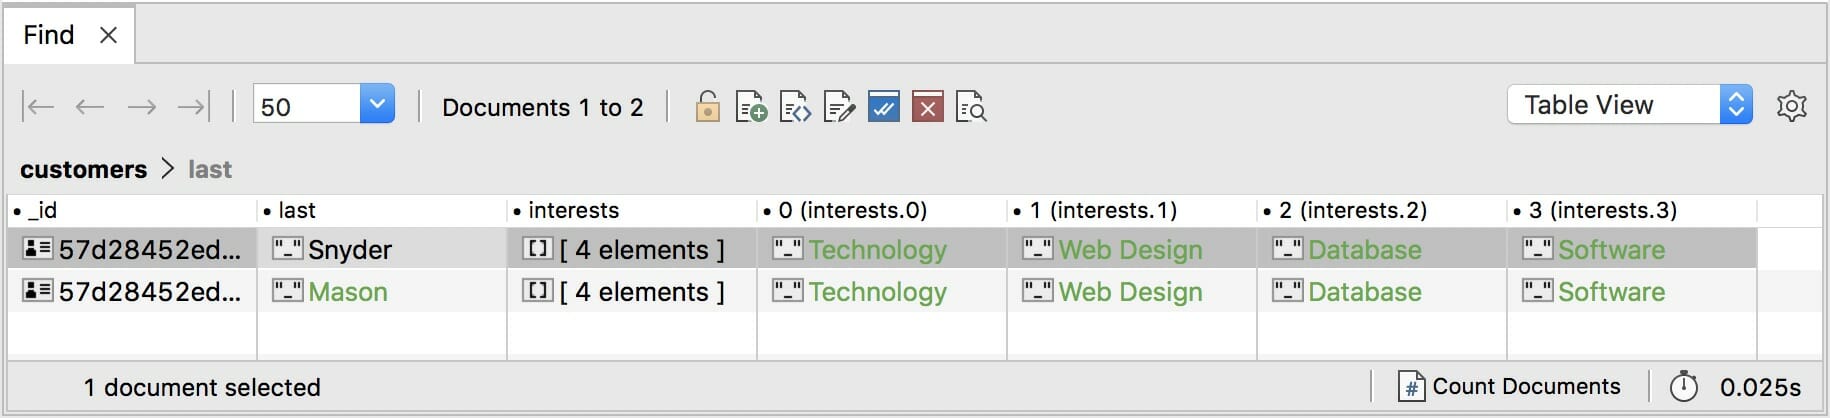
Task: Click the Count Documents button
Action: 1510,386
